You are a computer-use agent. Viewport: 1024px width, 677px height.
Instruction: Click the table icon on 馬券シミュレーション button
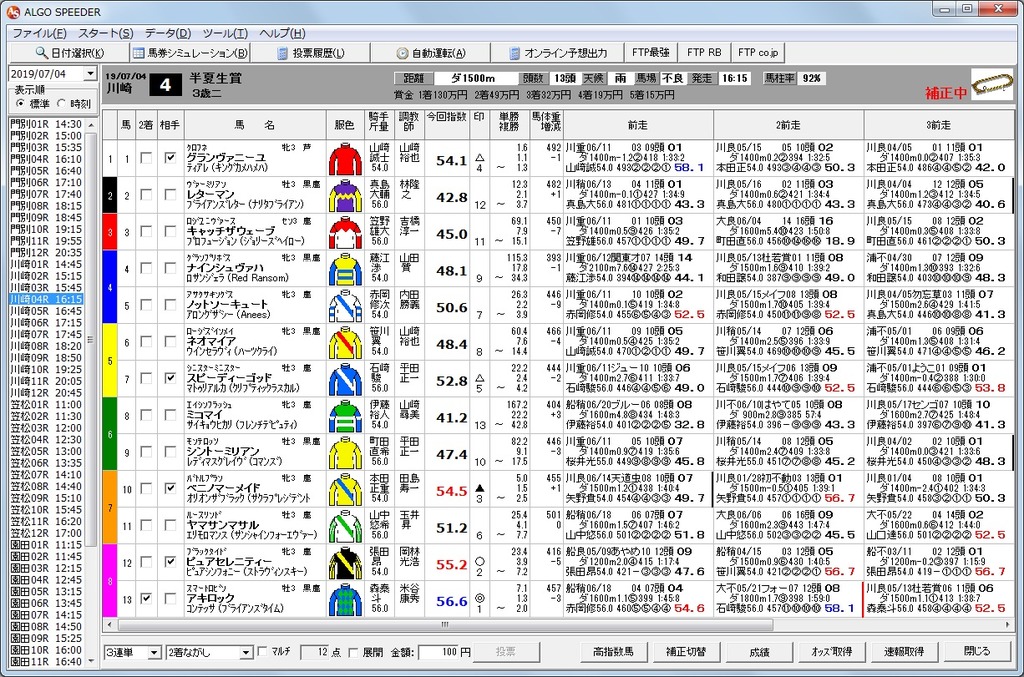click(x=138, y=53)
